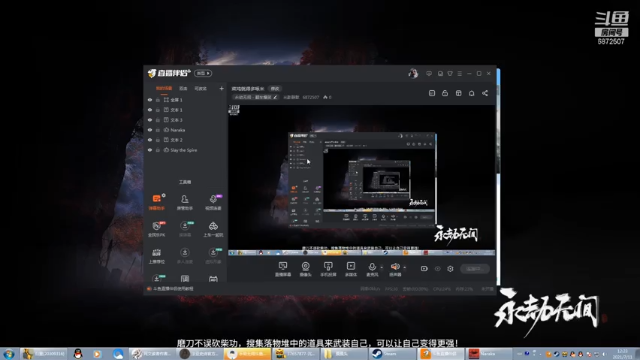Viewport: 640px width, 360px height.
Task: Open the hamburger main menu in title bar
Action: pos(460,73)
